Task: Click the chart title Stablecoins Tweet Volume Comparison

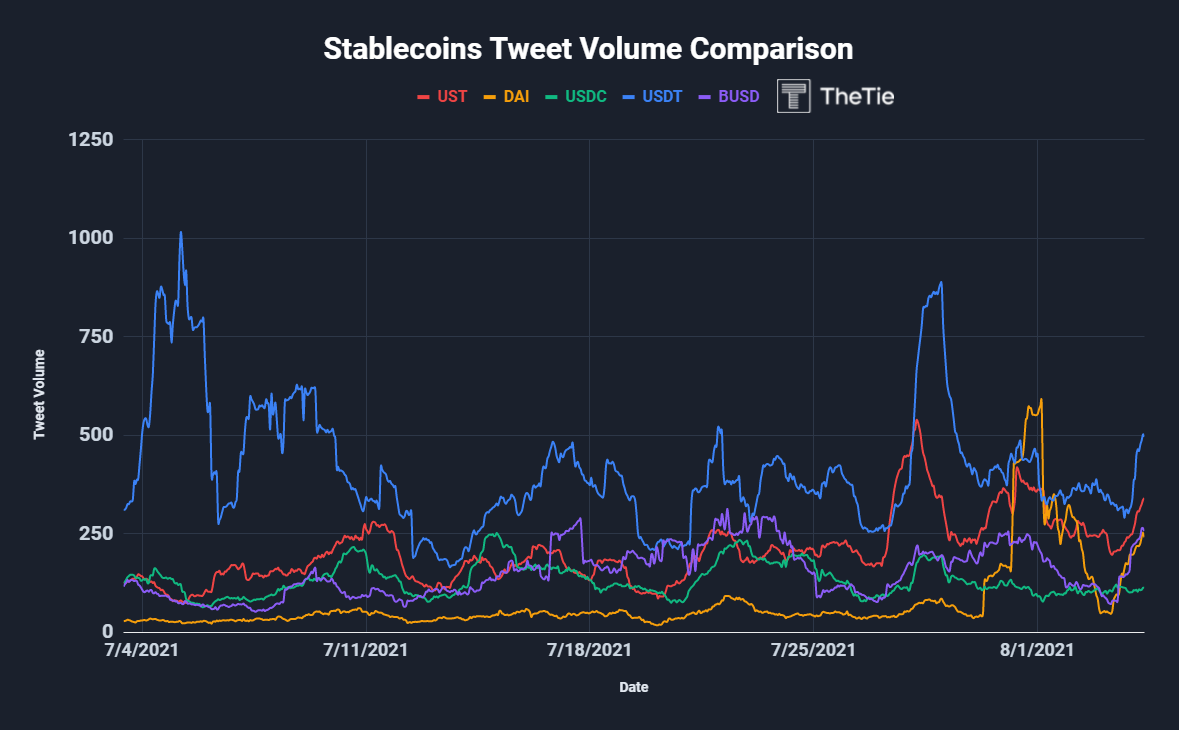Action: tap(588, 49)
